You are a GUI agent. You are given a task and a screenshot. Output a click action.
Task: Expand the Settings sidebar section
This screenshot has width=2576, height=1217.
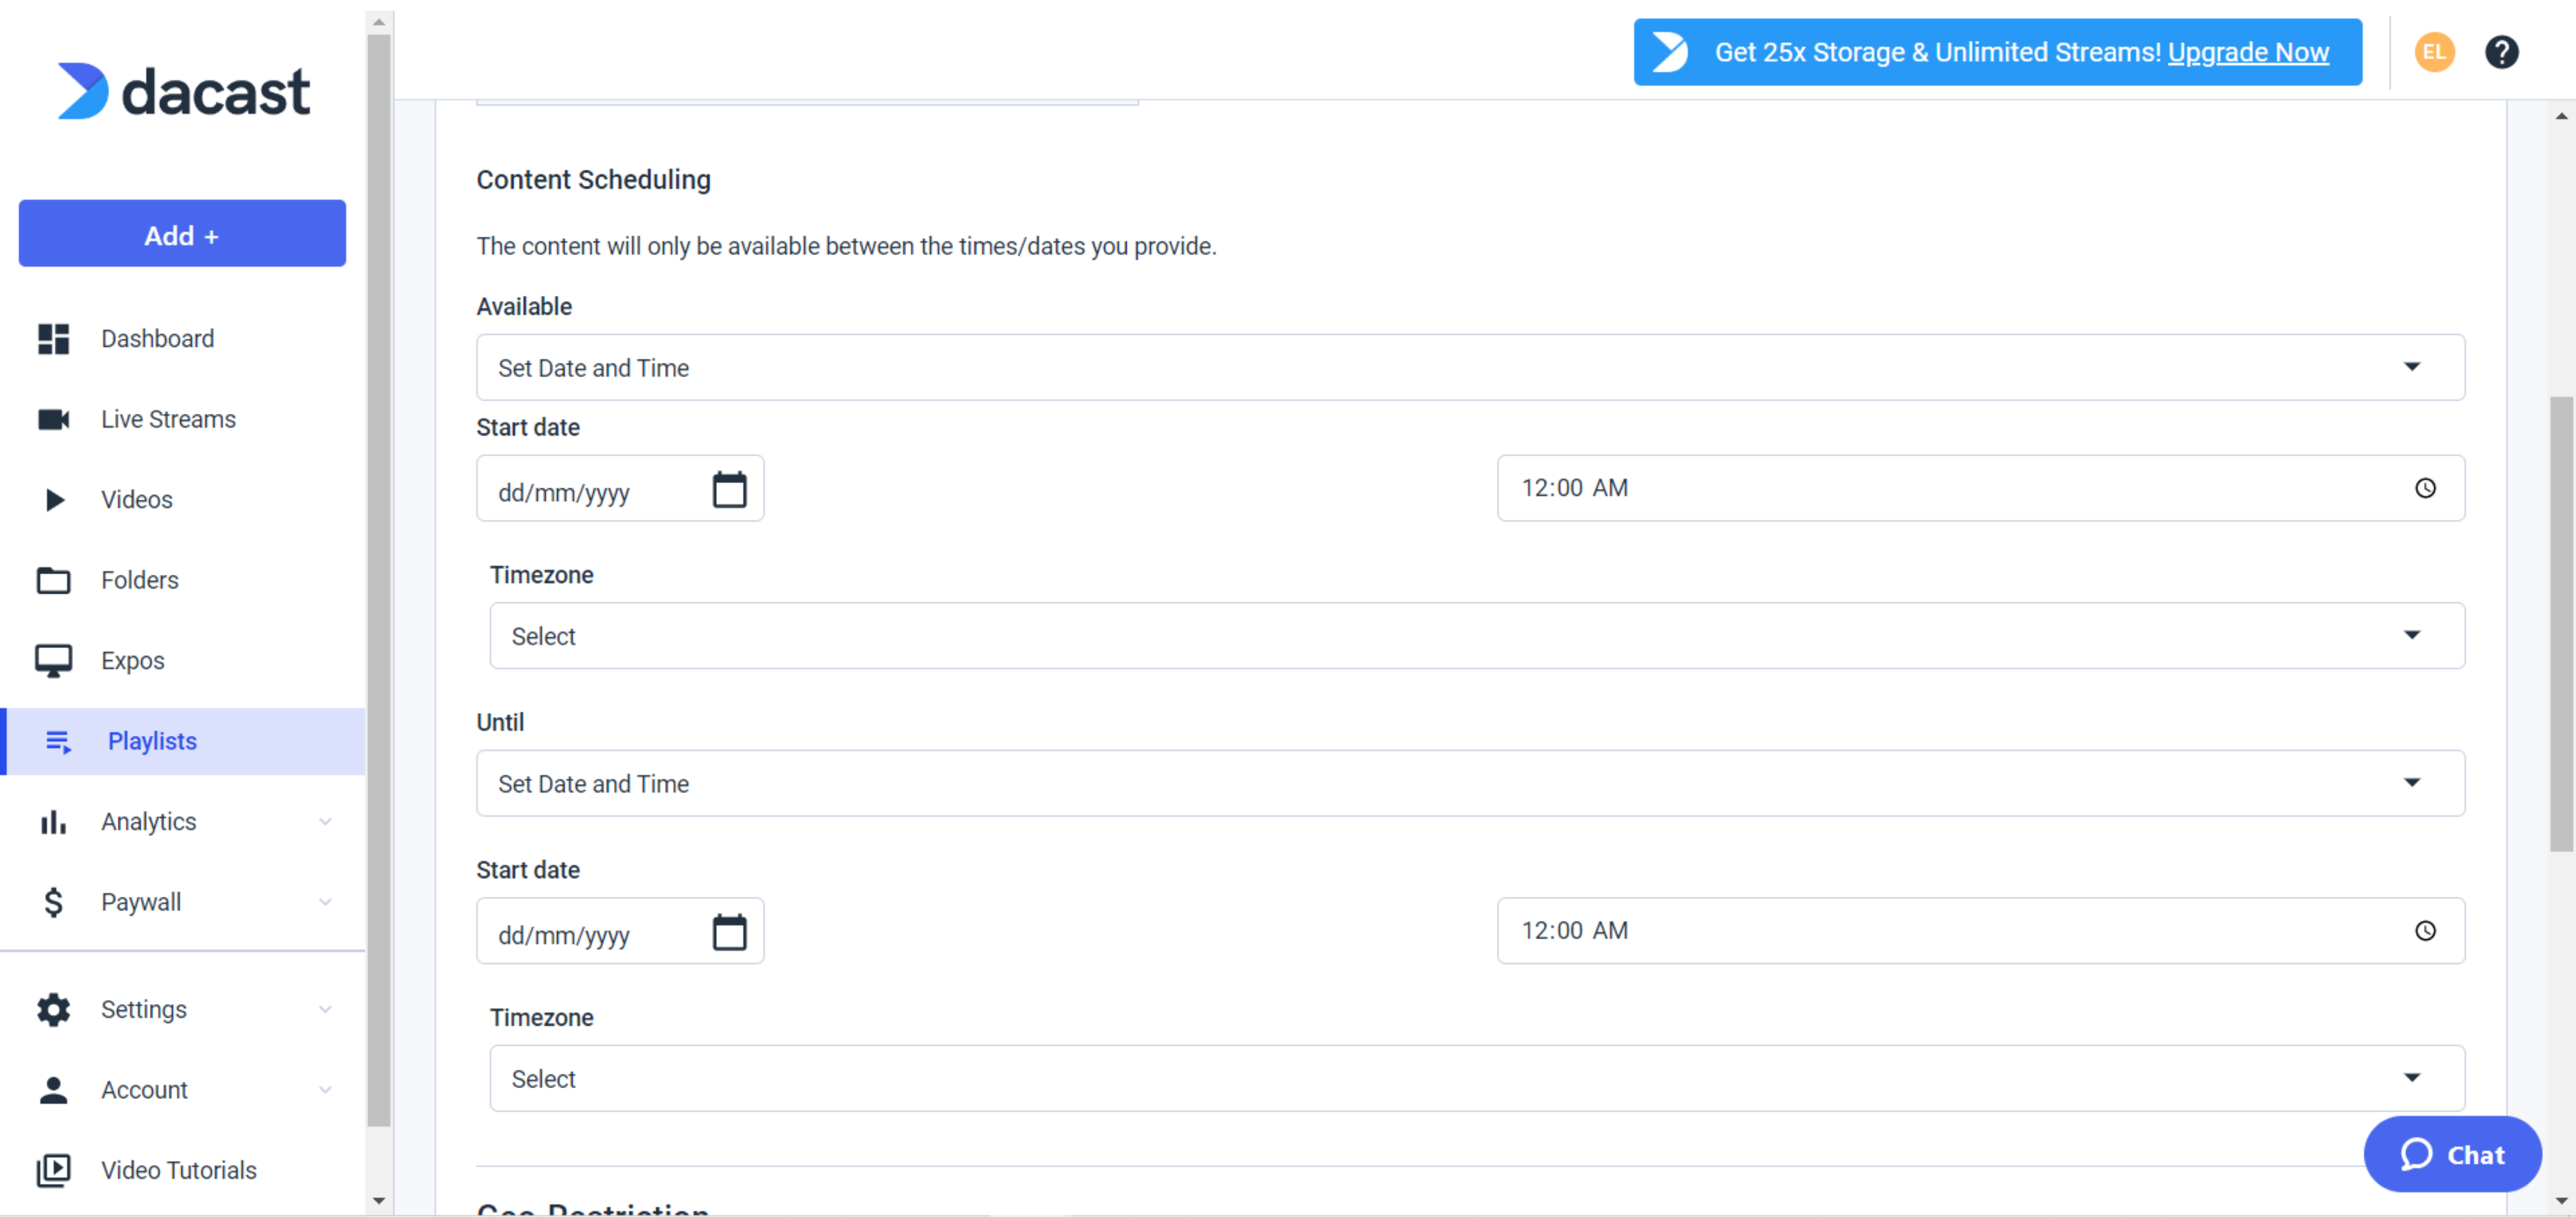(x=183, y=1009)
